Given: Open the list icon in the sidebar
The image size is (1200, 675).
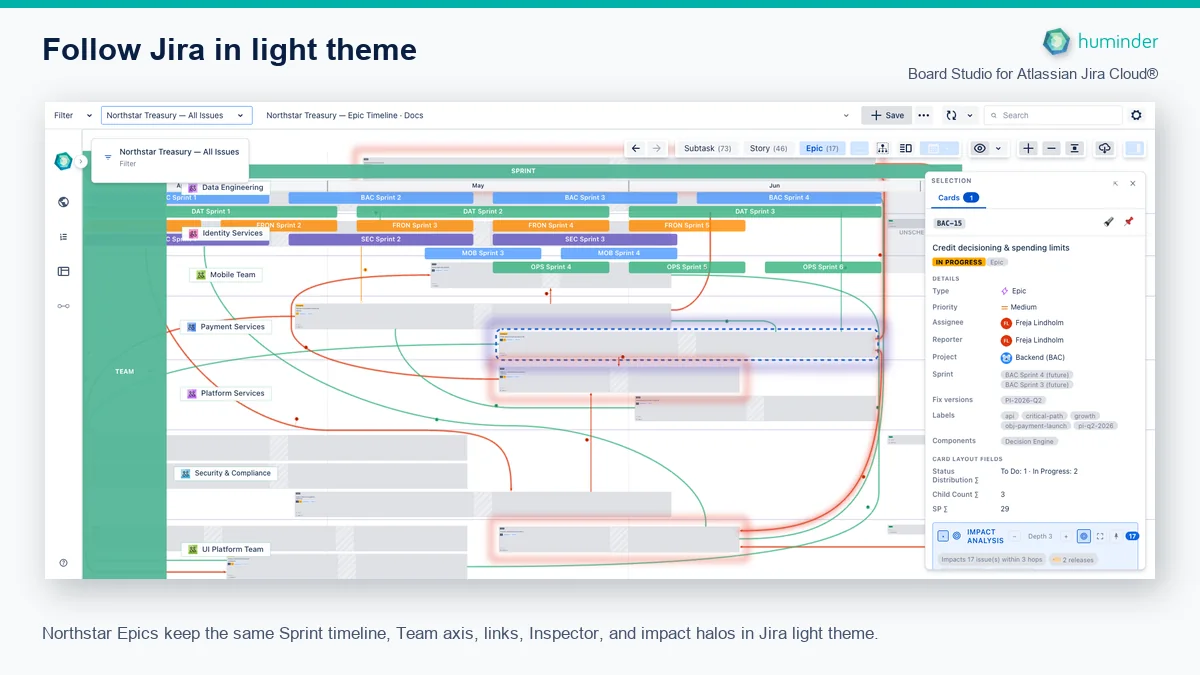Looking at the screenshot, I should pyautogui.click(x=63, y=237).
